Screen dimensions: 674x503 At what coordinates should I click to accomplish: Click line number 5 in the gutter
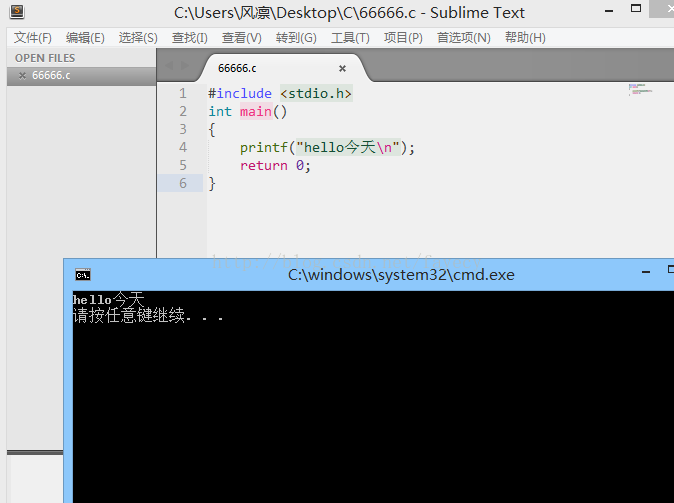[183, 166]
